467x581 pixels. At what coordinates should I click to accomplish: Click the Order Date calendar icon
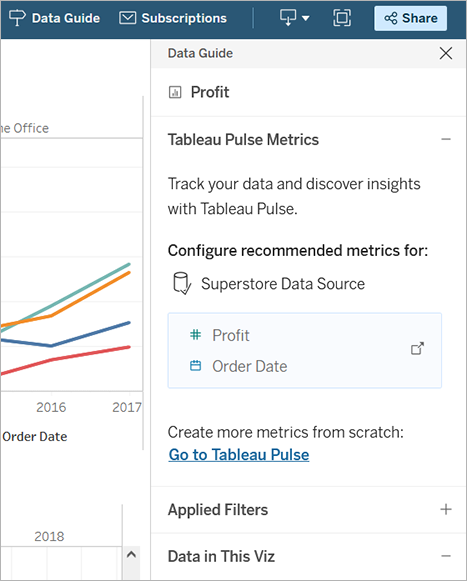click(195, 366)
